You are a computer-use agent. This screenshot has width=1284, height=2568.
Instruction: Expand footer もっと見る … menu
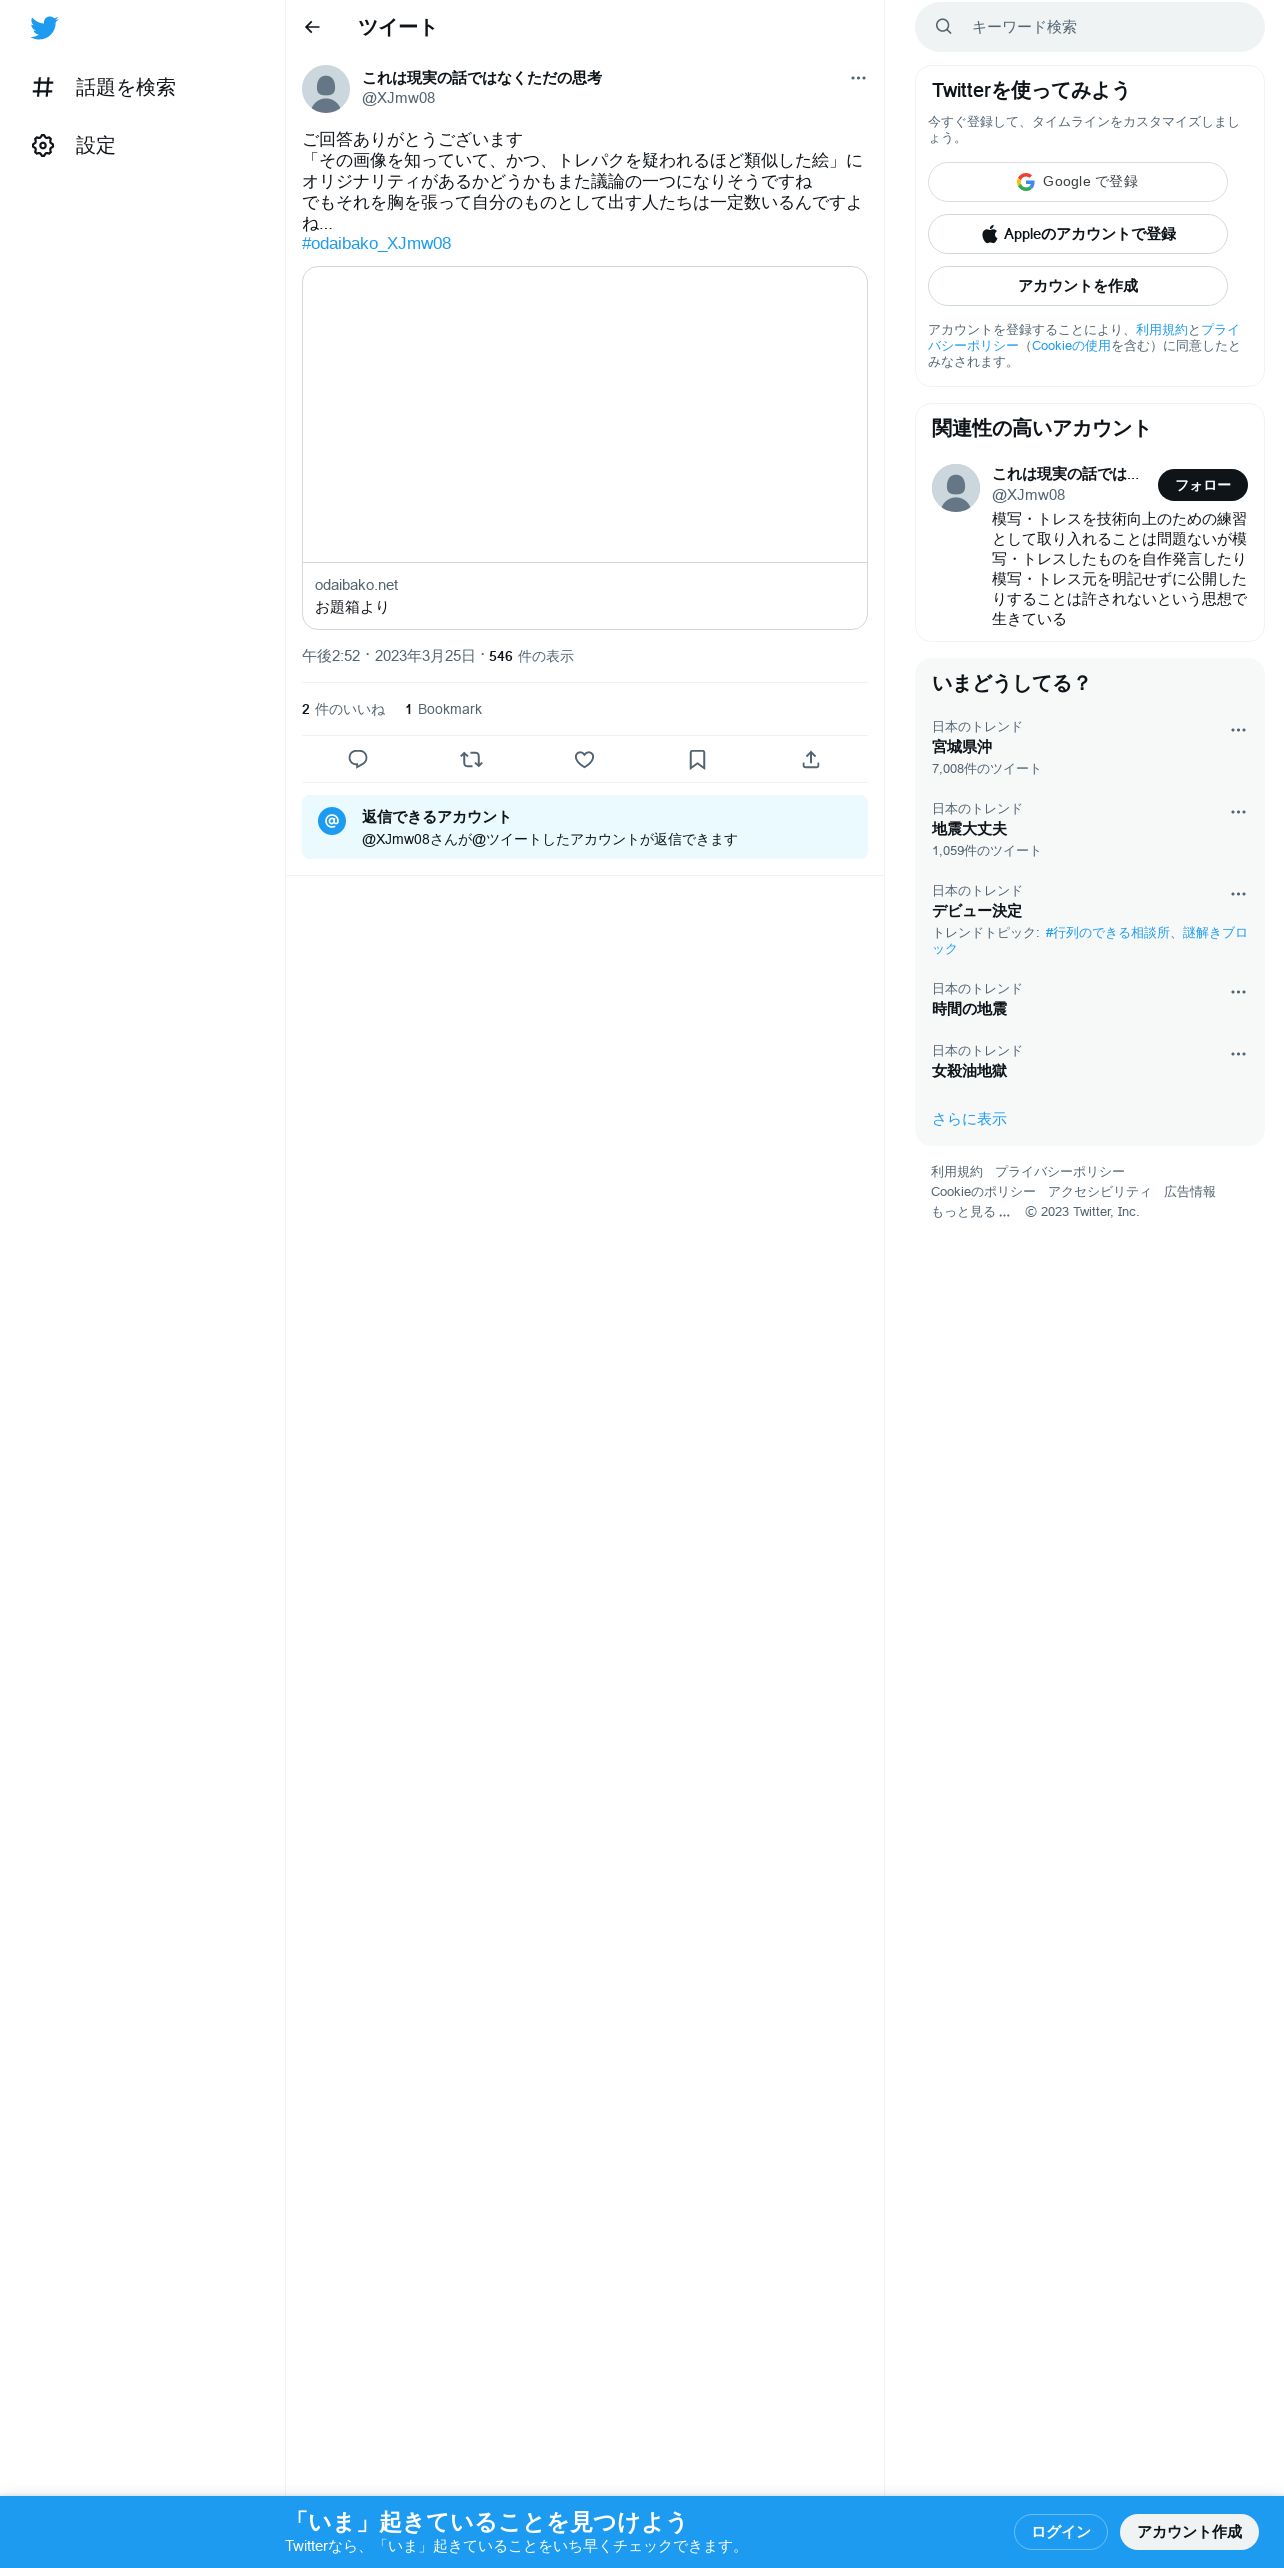coord(971,1211)
